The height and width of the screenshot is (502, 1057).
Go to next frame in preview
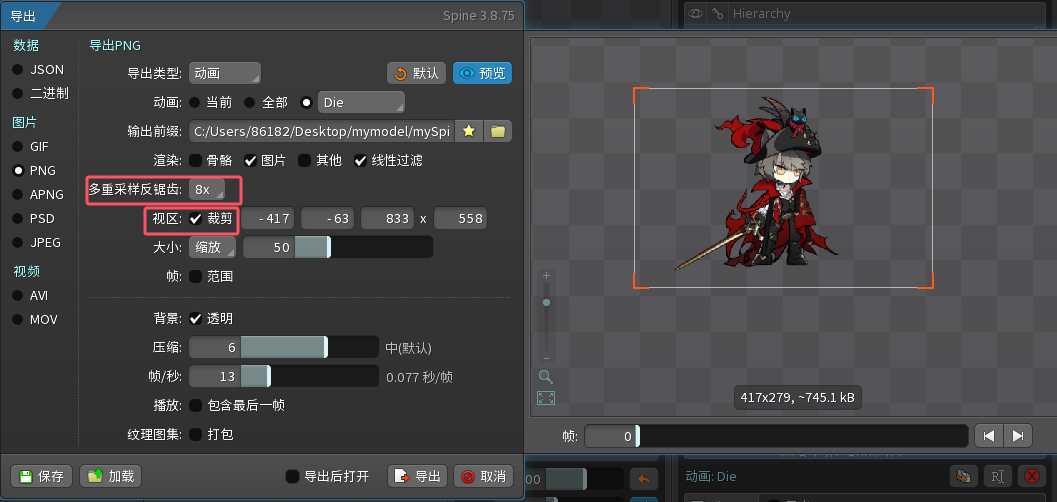pyautogui.click(x=1018, y=436)
